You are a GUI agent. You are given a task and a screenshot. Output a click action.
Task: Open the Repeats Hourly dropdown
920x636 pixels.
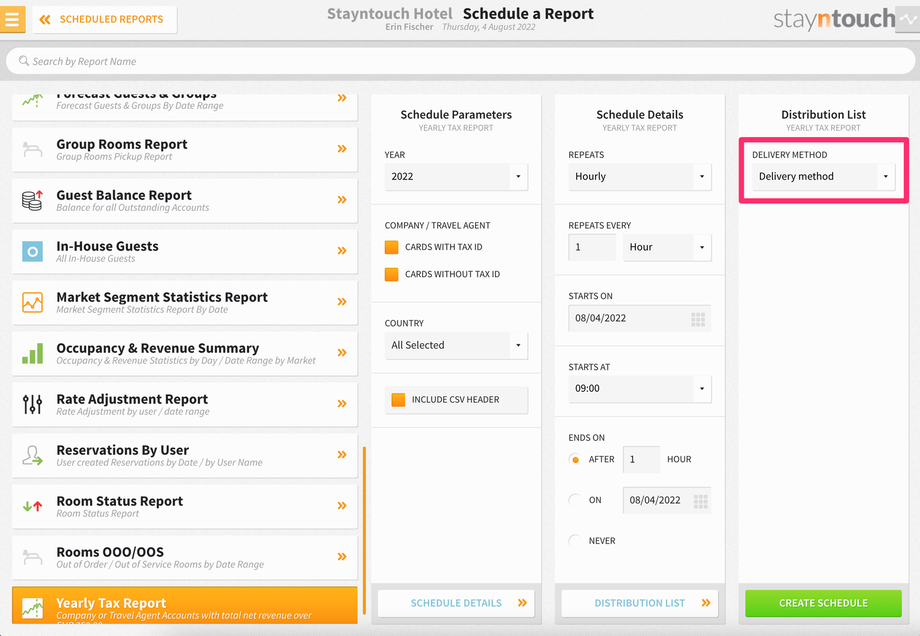click(x=640, y=177)
